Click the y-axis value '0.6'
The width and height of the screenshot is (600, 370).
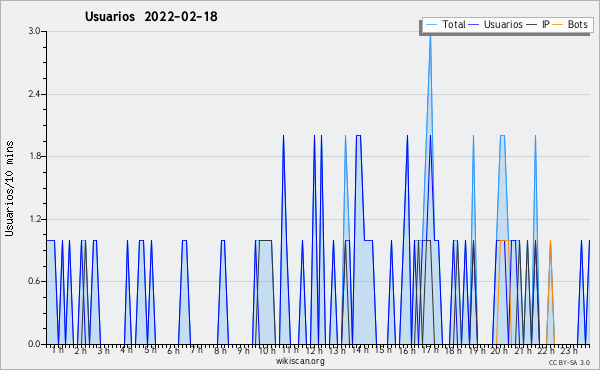34,281
